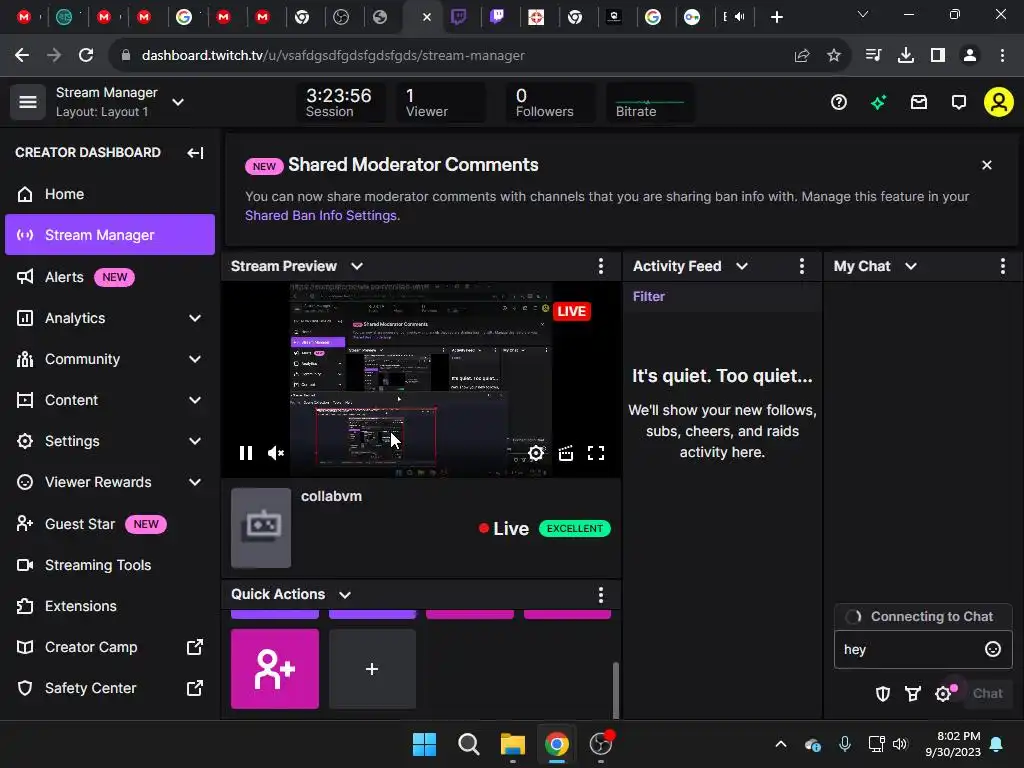Open the yellow user avatar menu
This screenshot has width=1024, height=768.
tap(999, 102)
